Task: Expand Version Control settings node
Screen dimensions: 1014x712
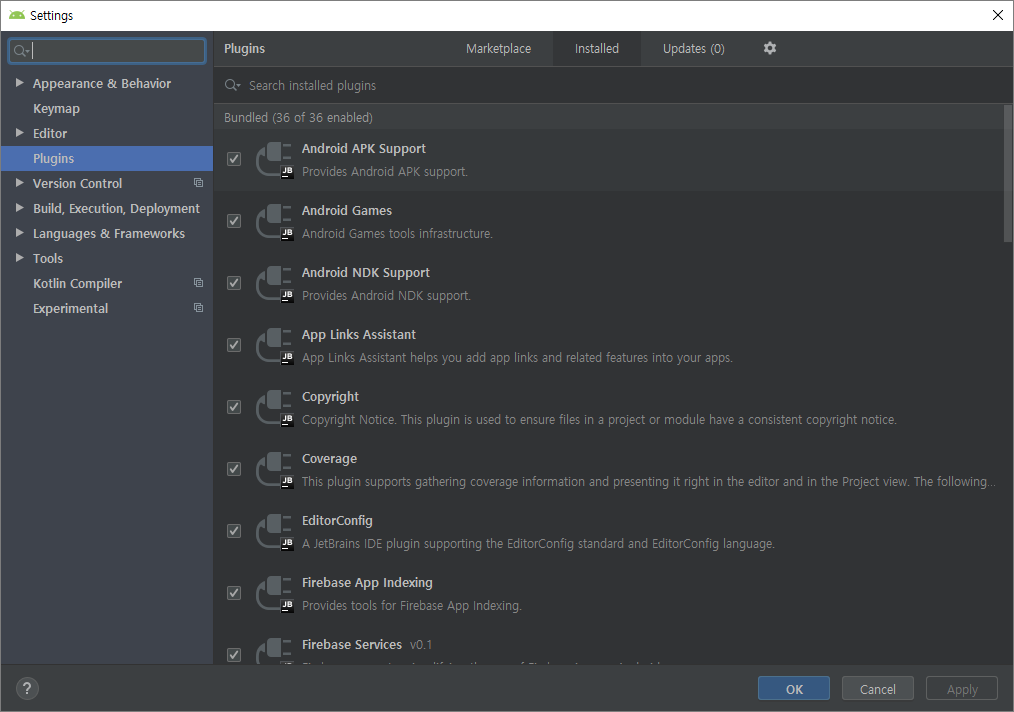Action: pos(19,183)
